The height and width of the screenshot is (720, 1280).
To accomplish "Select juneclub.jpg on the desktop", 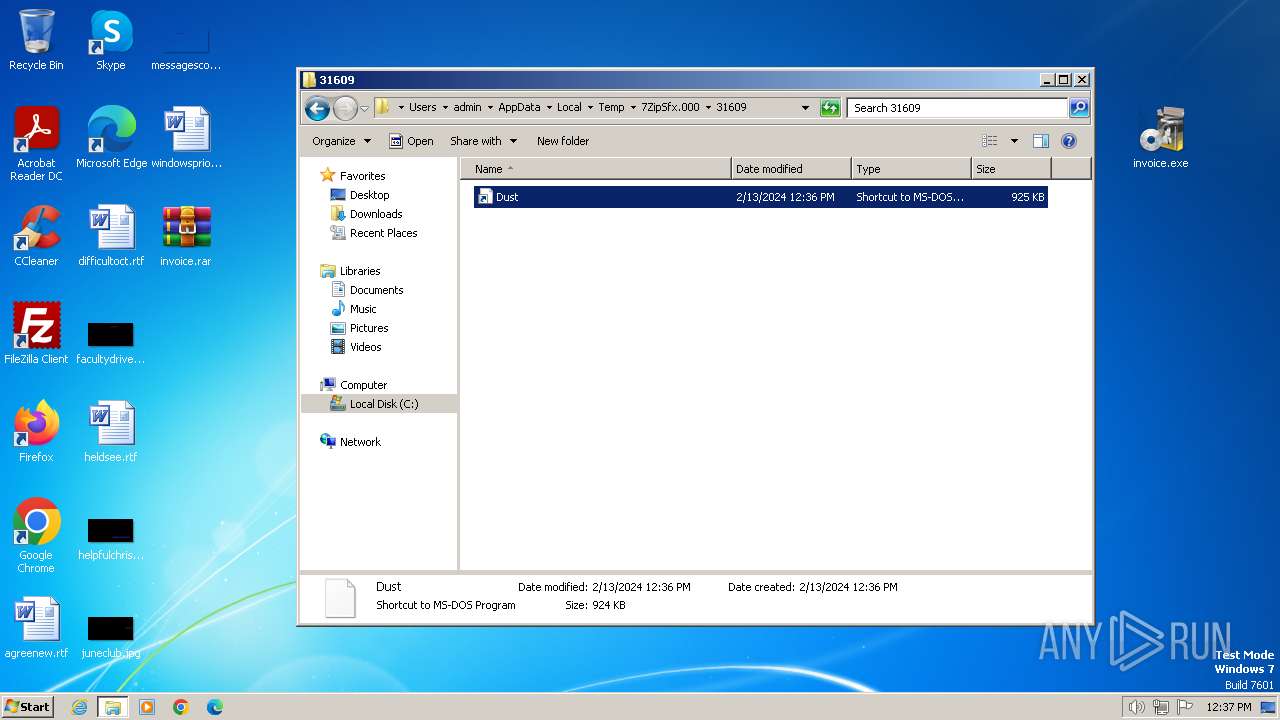I will [111, 636].
